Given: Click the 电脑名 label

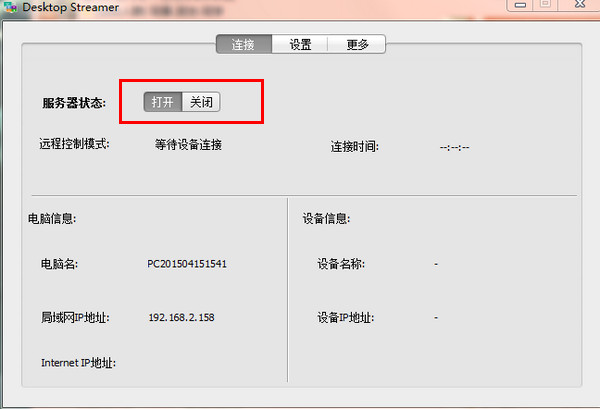Looking at the screenshot, I should click(59, 264).
